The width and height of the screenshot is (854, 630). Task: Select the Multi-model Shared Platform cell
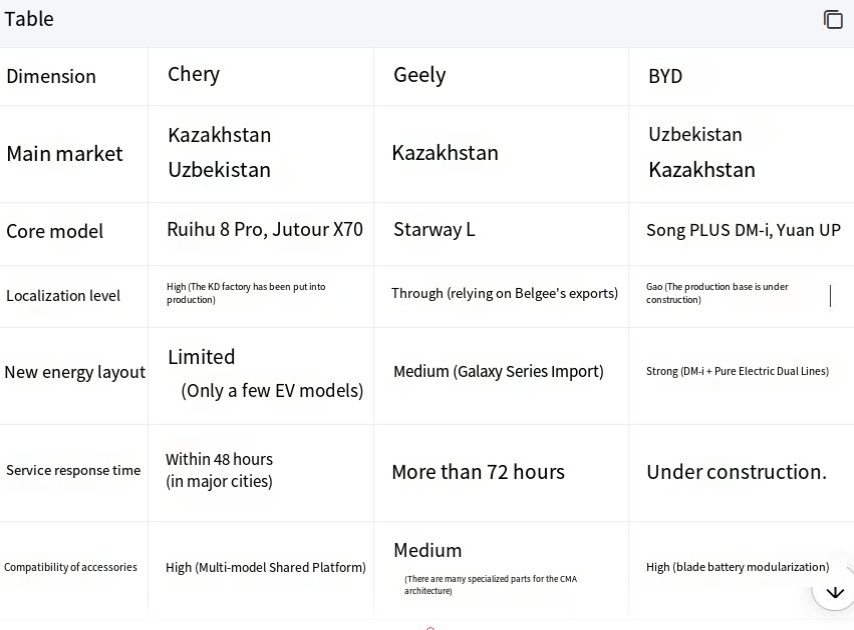pos(266,567)
